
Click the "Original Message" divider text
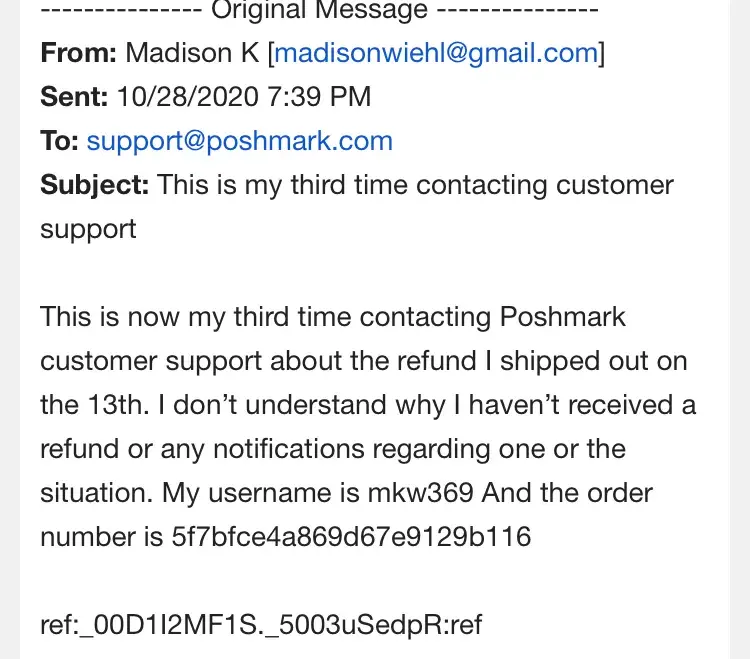click(318, 11)
